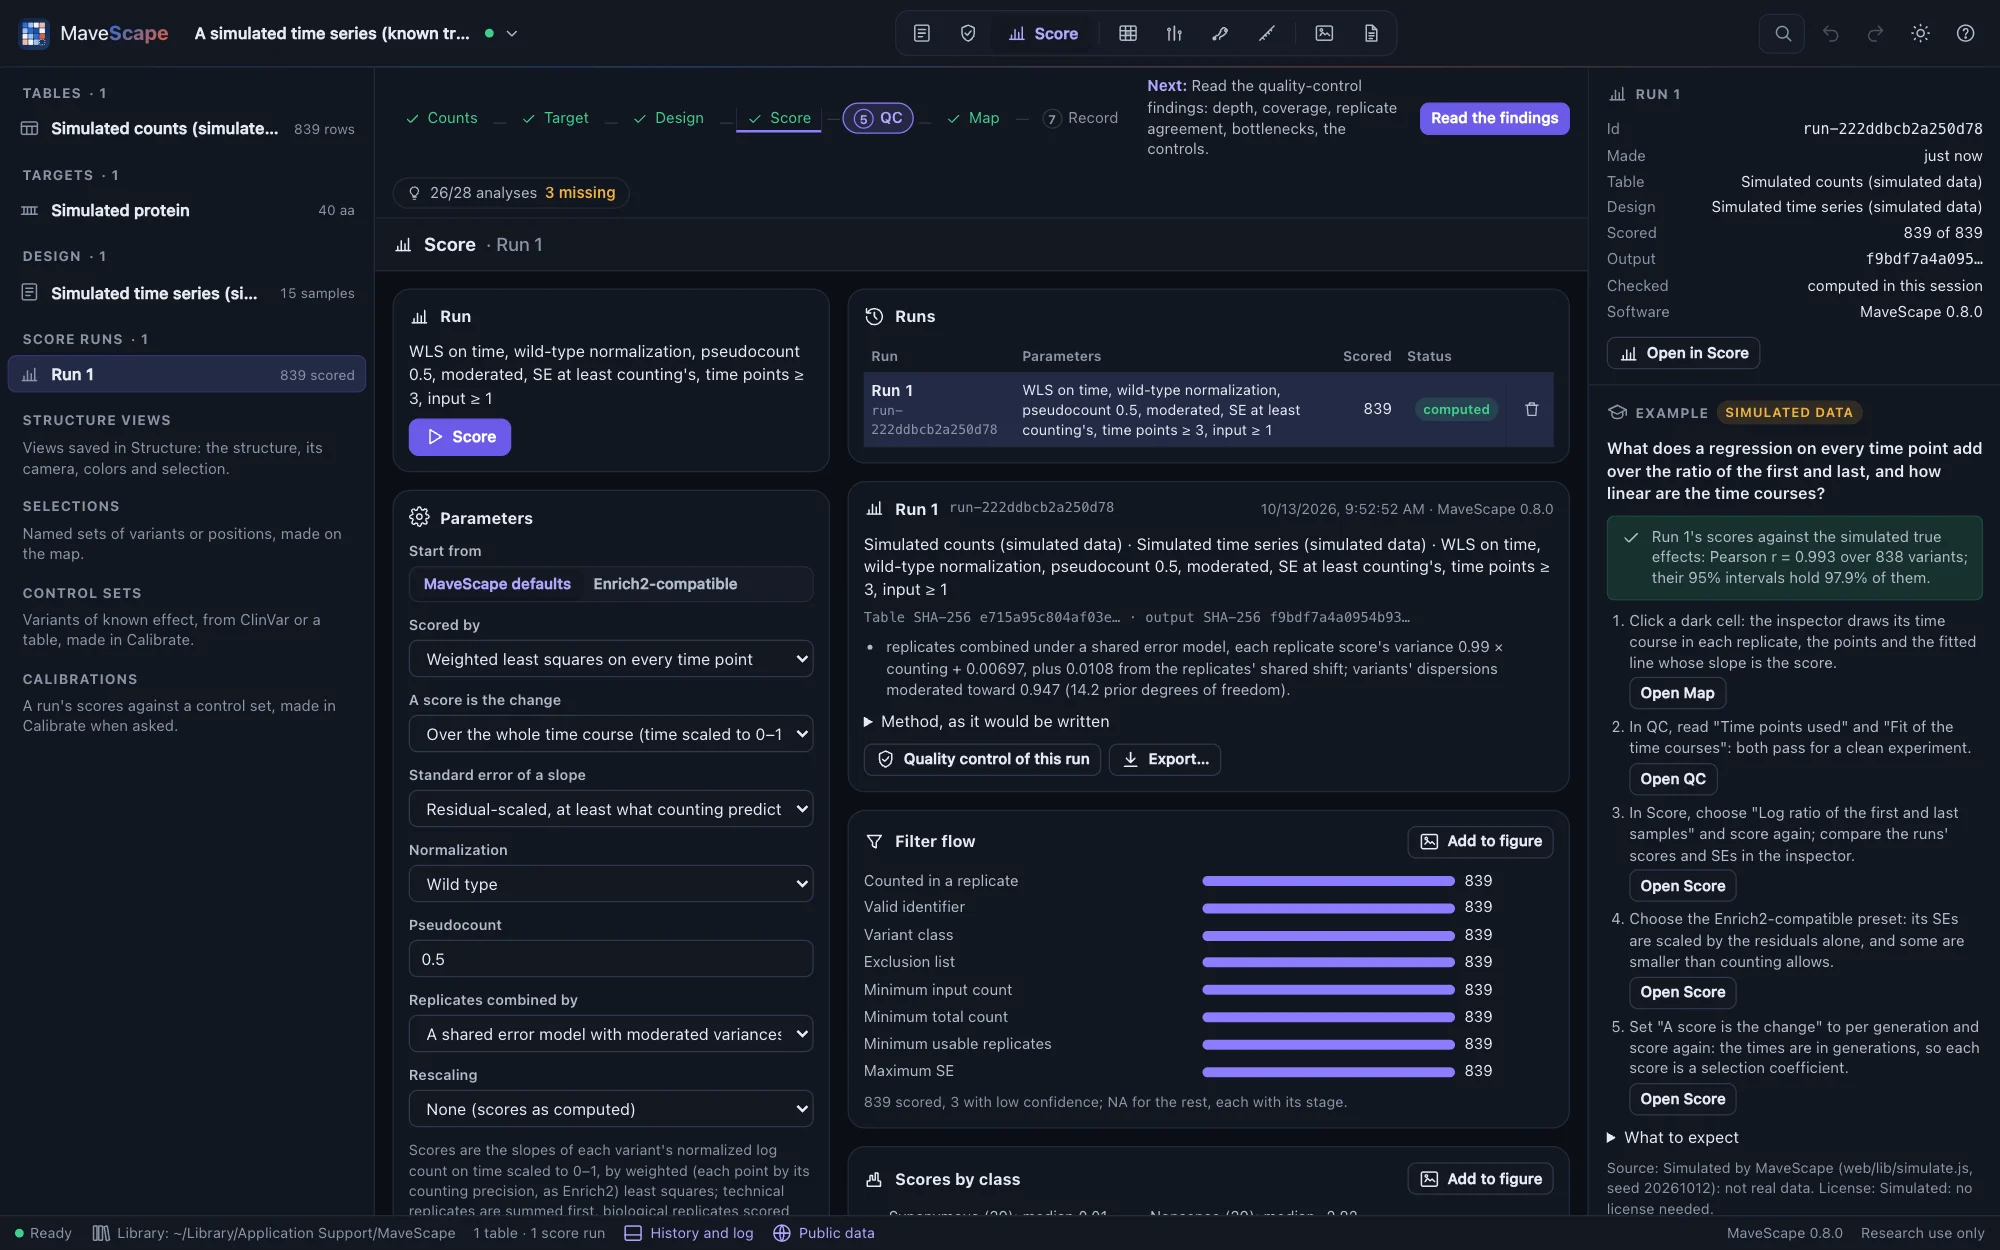Go to the Target workflow step
This screenshot has height=1250, width=2000.
point(556,118)
